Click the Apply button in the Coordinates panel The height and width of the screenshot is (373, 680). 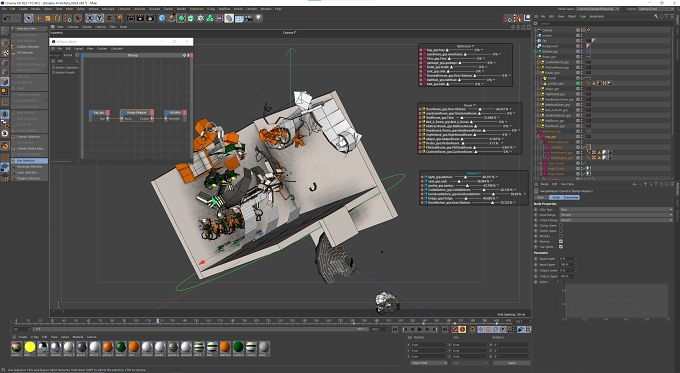511,363
